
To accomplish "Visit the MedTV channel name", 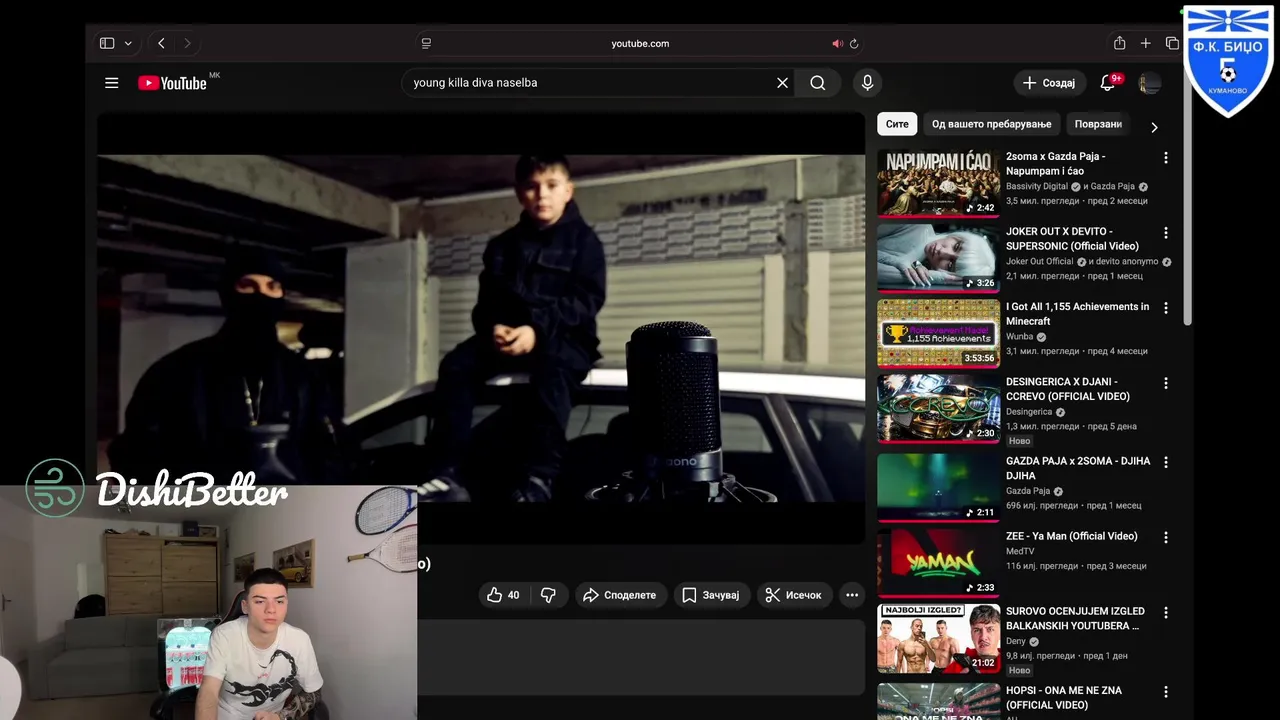I will [x=1020, y=551].
